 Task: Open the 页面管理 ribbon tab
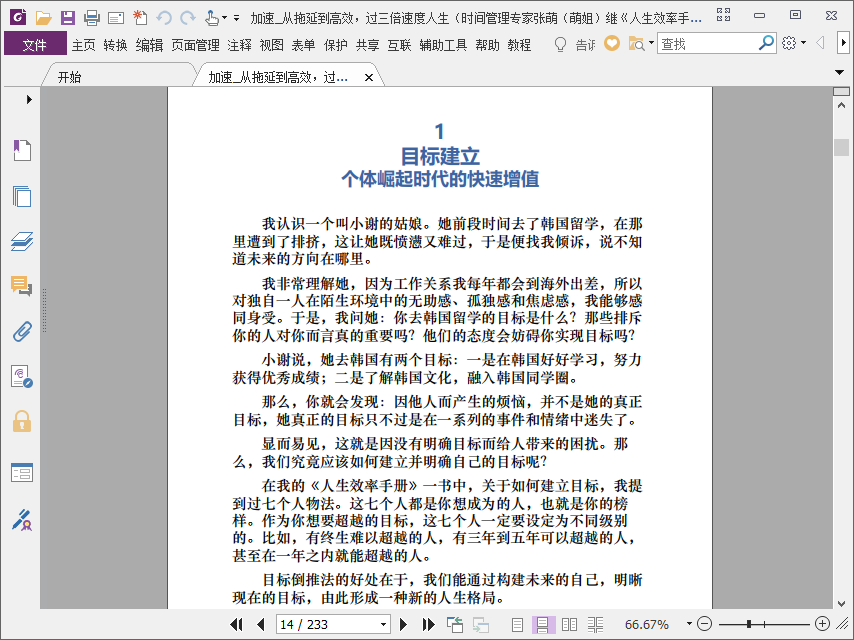195,45
